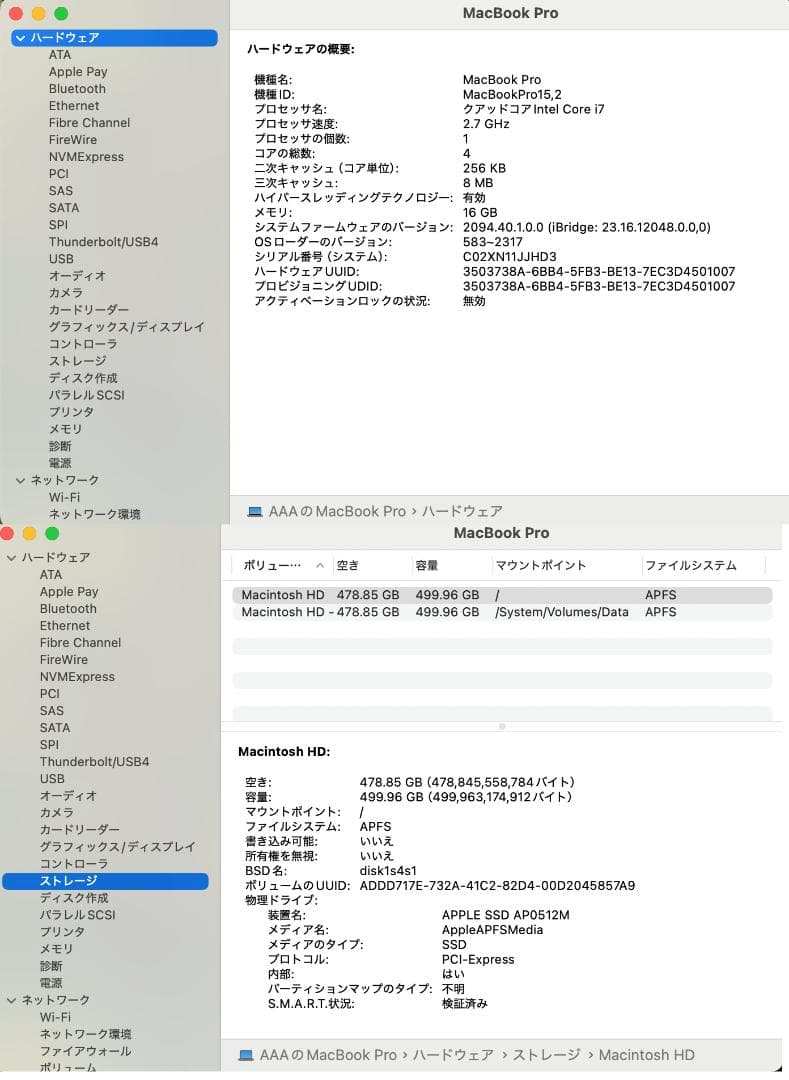The height and width of the screenshot is (1080, 789).
Task: Select コントローラ in bottom window sidebar
Action: [x=74, y=864]
